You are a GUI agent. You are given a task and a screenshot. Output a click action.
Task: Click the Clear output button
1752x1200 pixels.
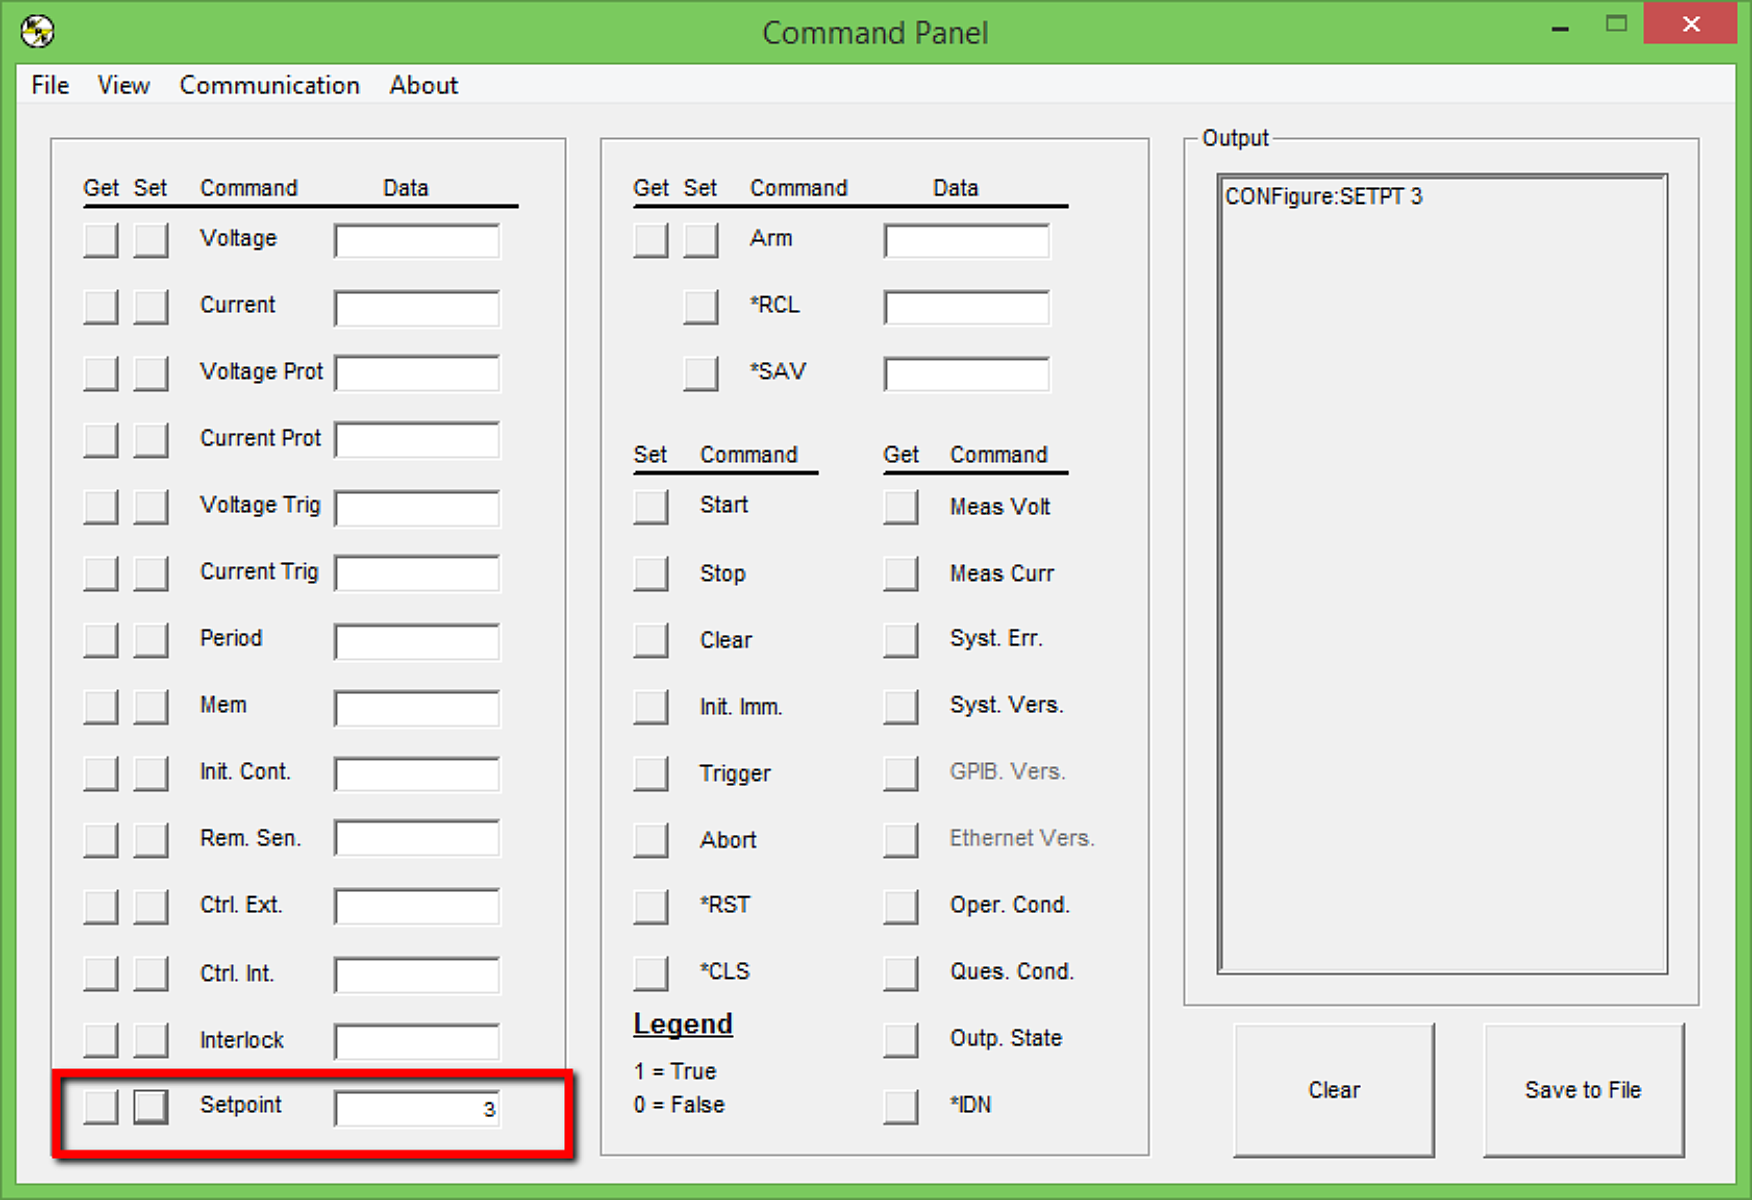(1334, 1090)
